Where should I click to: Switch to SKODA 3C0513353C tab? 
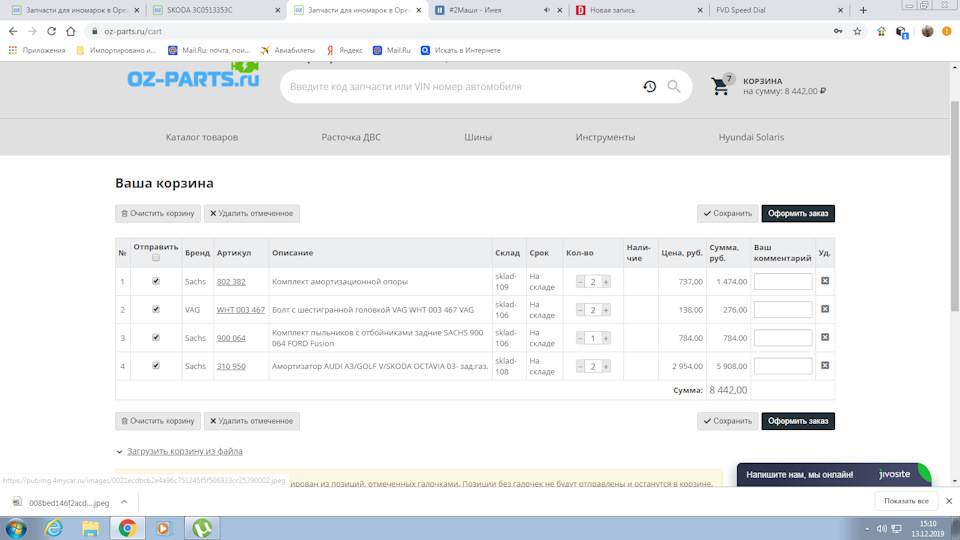[216, 10]
